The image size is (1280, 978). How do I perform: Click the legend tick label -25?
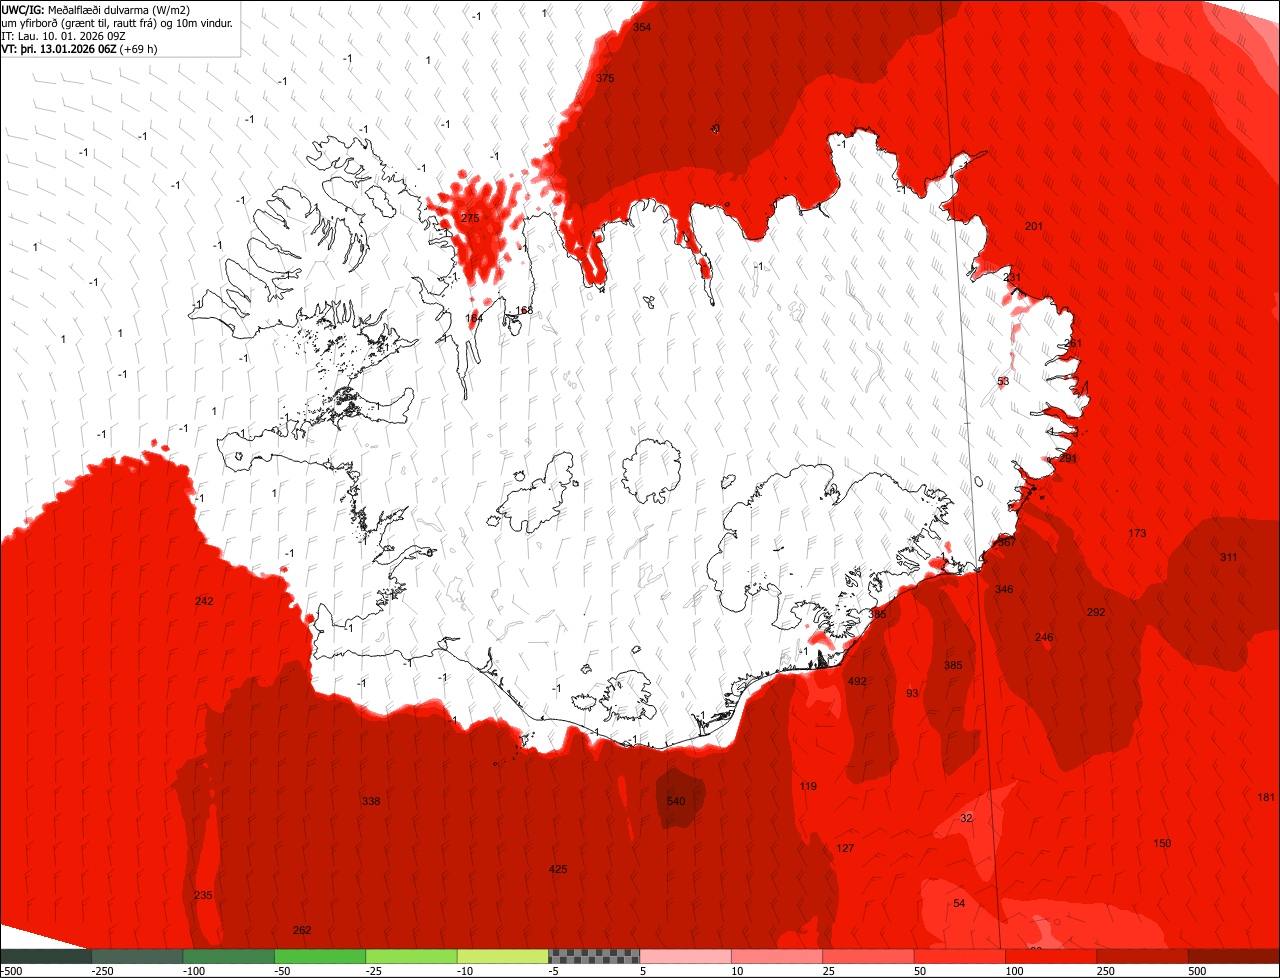click(374, 971)
